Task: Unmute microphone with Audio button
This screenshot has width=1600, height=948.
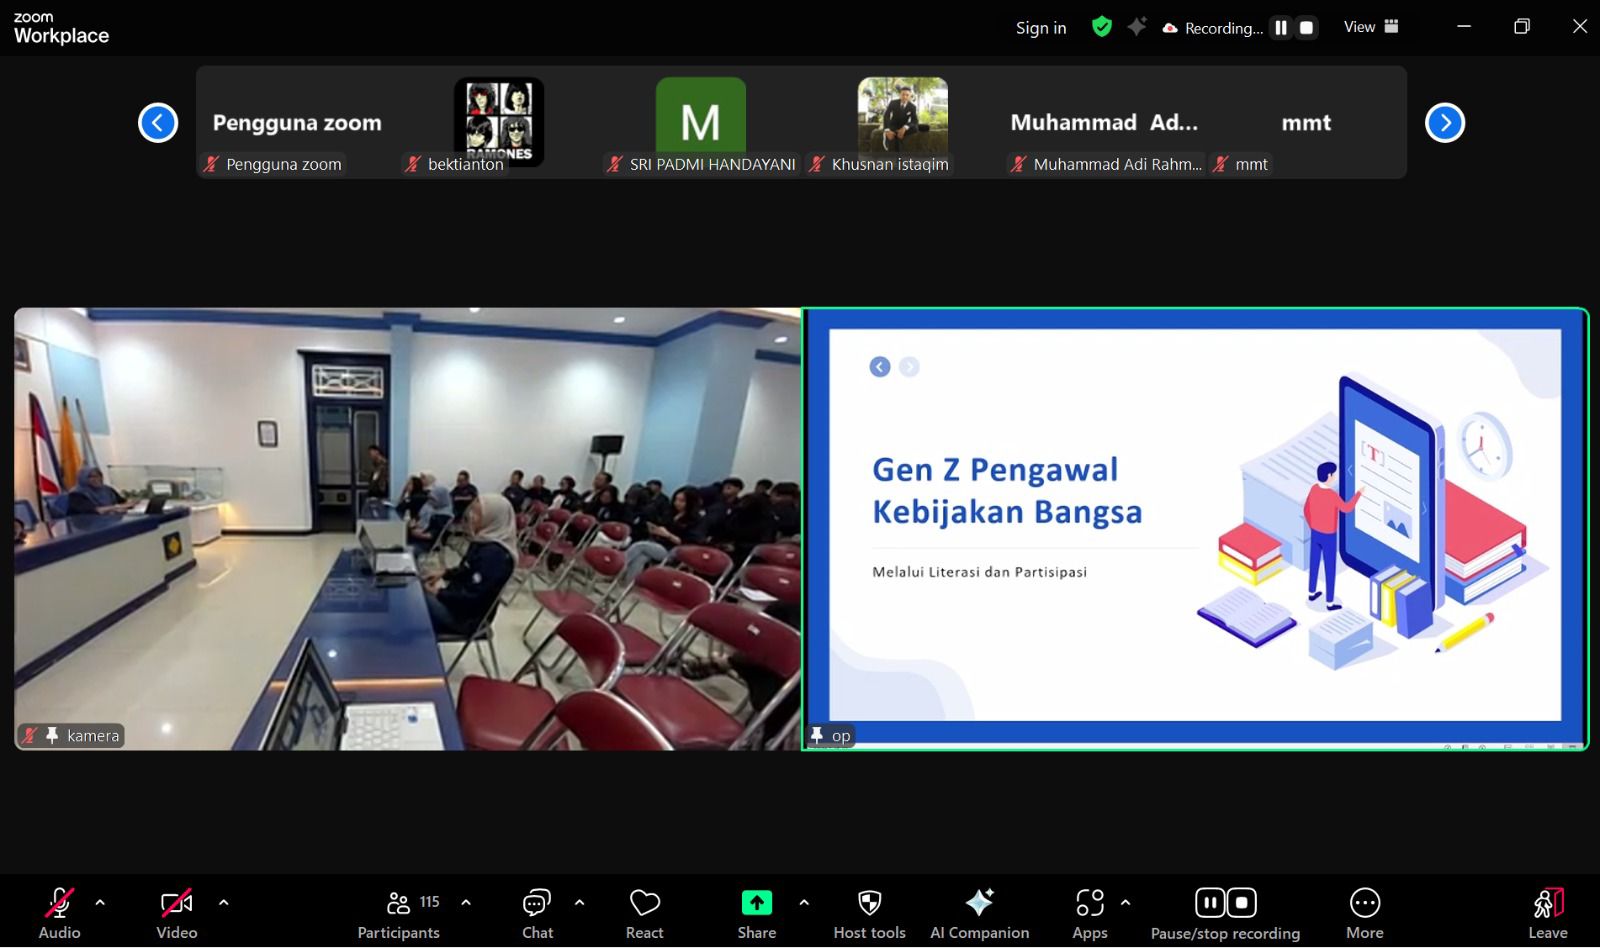Action: point(59,913)
